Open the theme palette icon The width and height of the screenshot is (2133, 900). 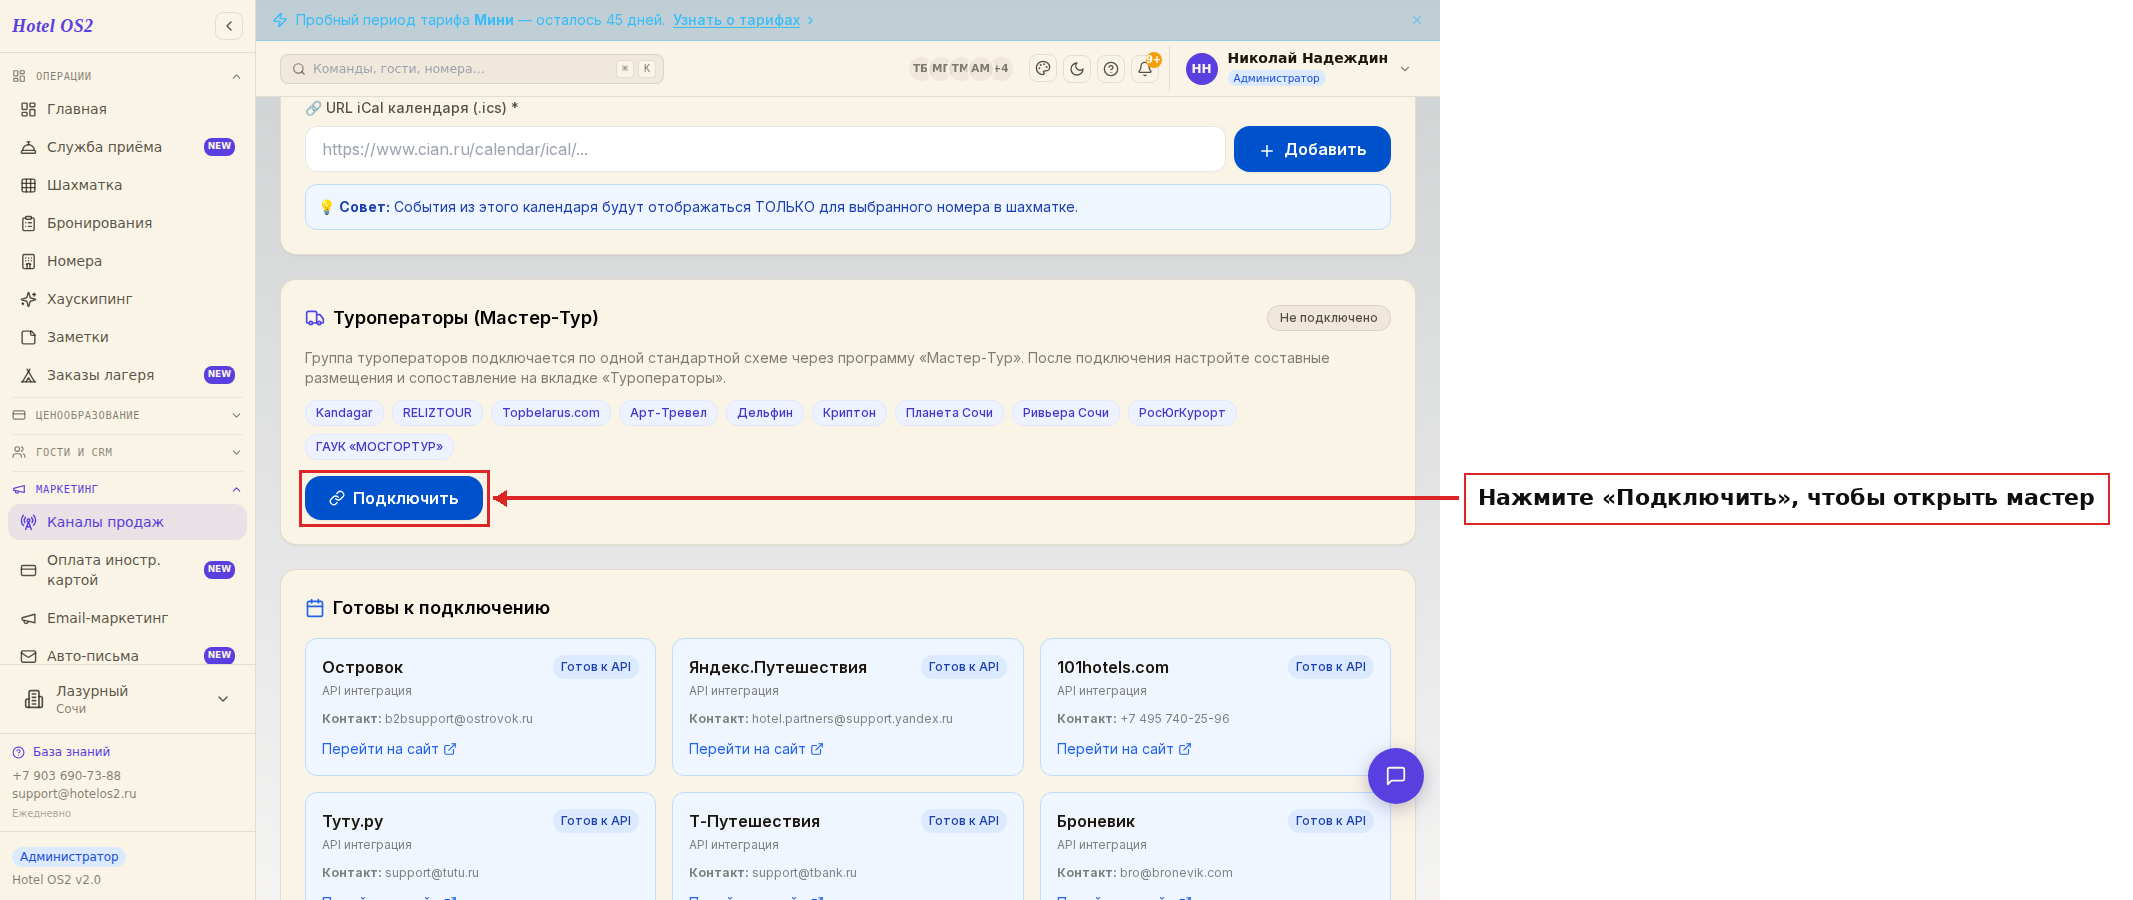click(x=1043, y=69)
